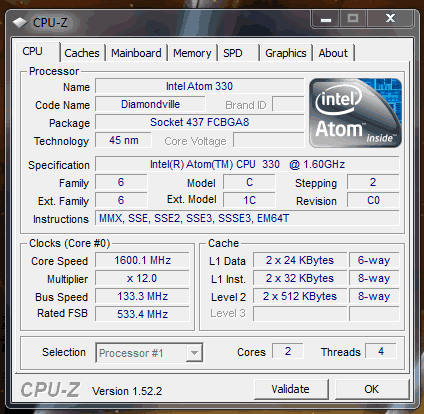
Task: Minimize the CPU-Z window
Action: pyautogui.click(x=325, y=19)
